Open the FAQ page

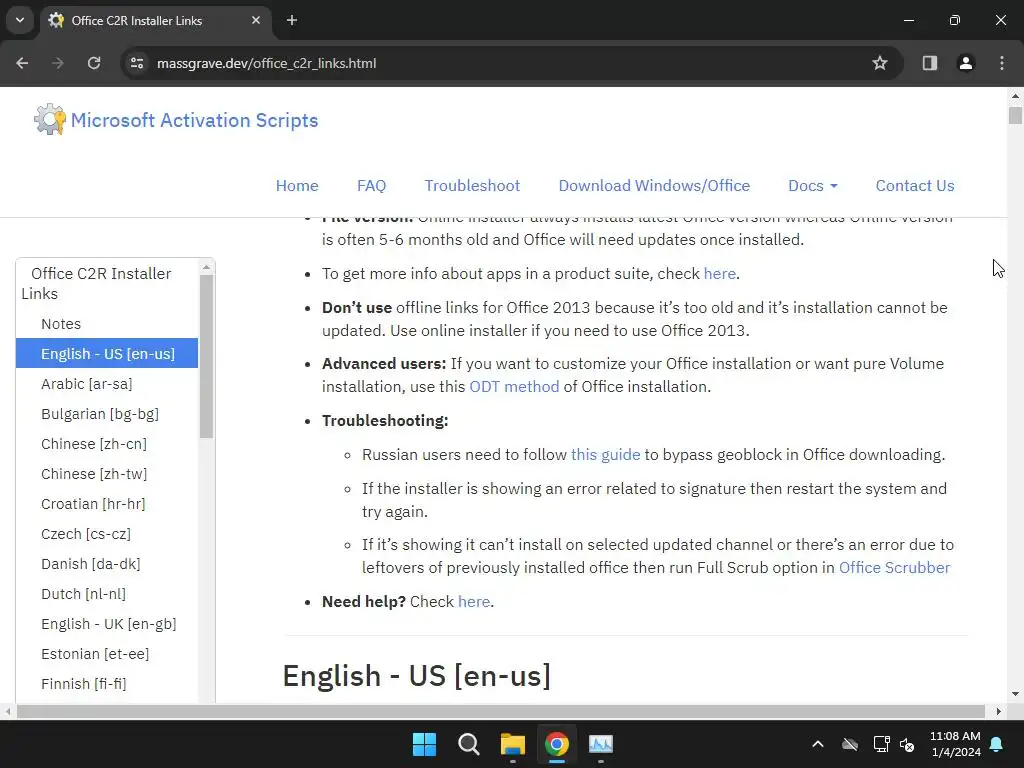[x=372, y=185]
